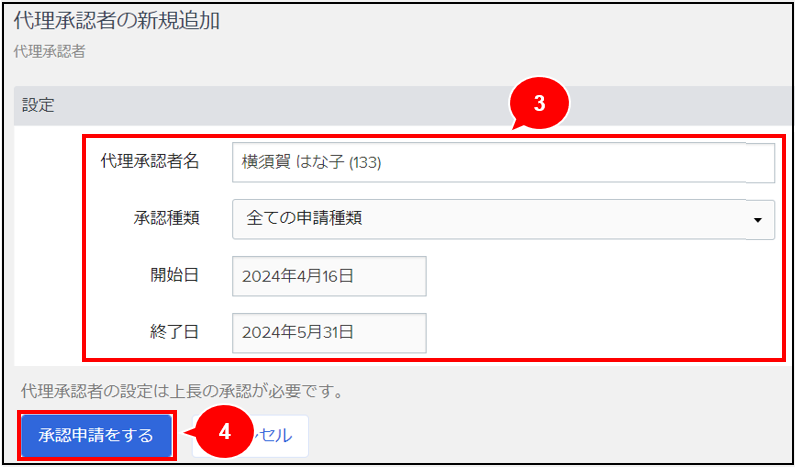795x467 pixels.
Task: Click the 承認種類 field label
Action: pos(166,219)
